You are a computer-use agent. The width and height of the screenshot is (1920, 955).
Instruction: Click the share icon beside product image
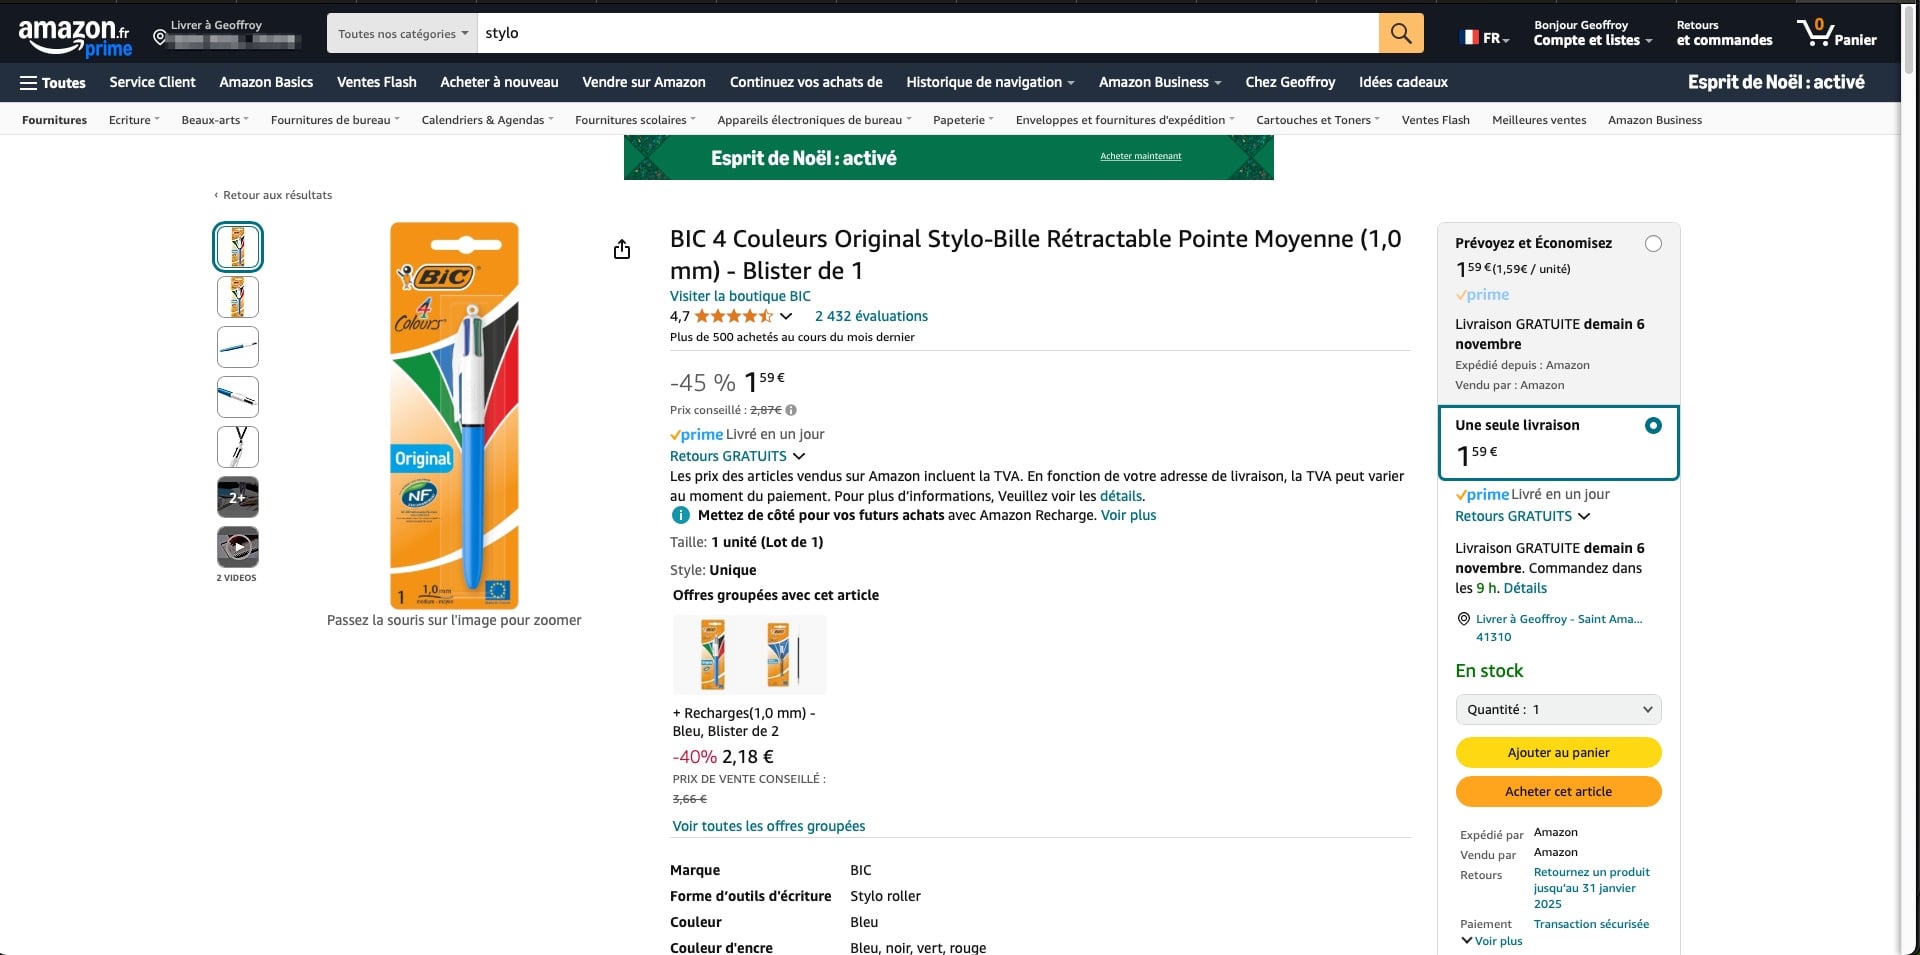[622, 249]
